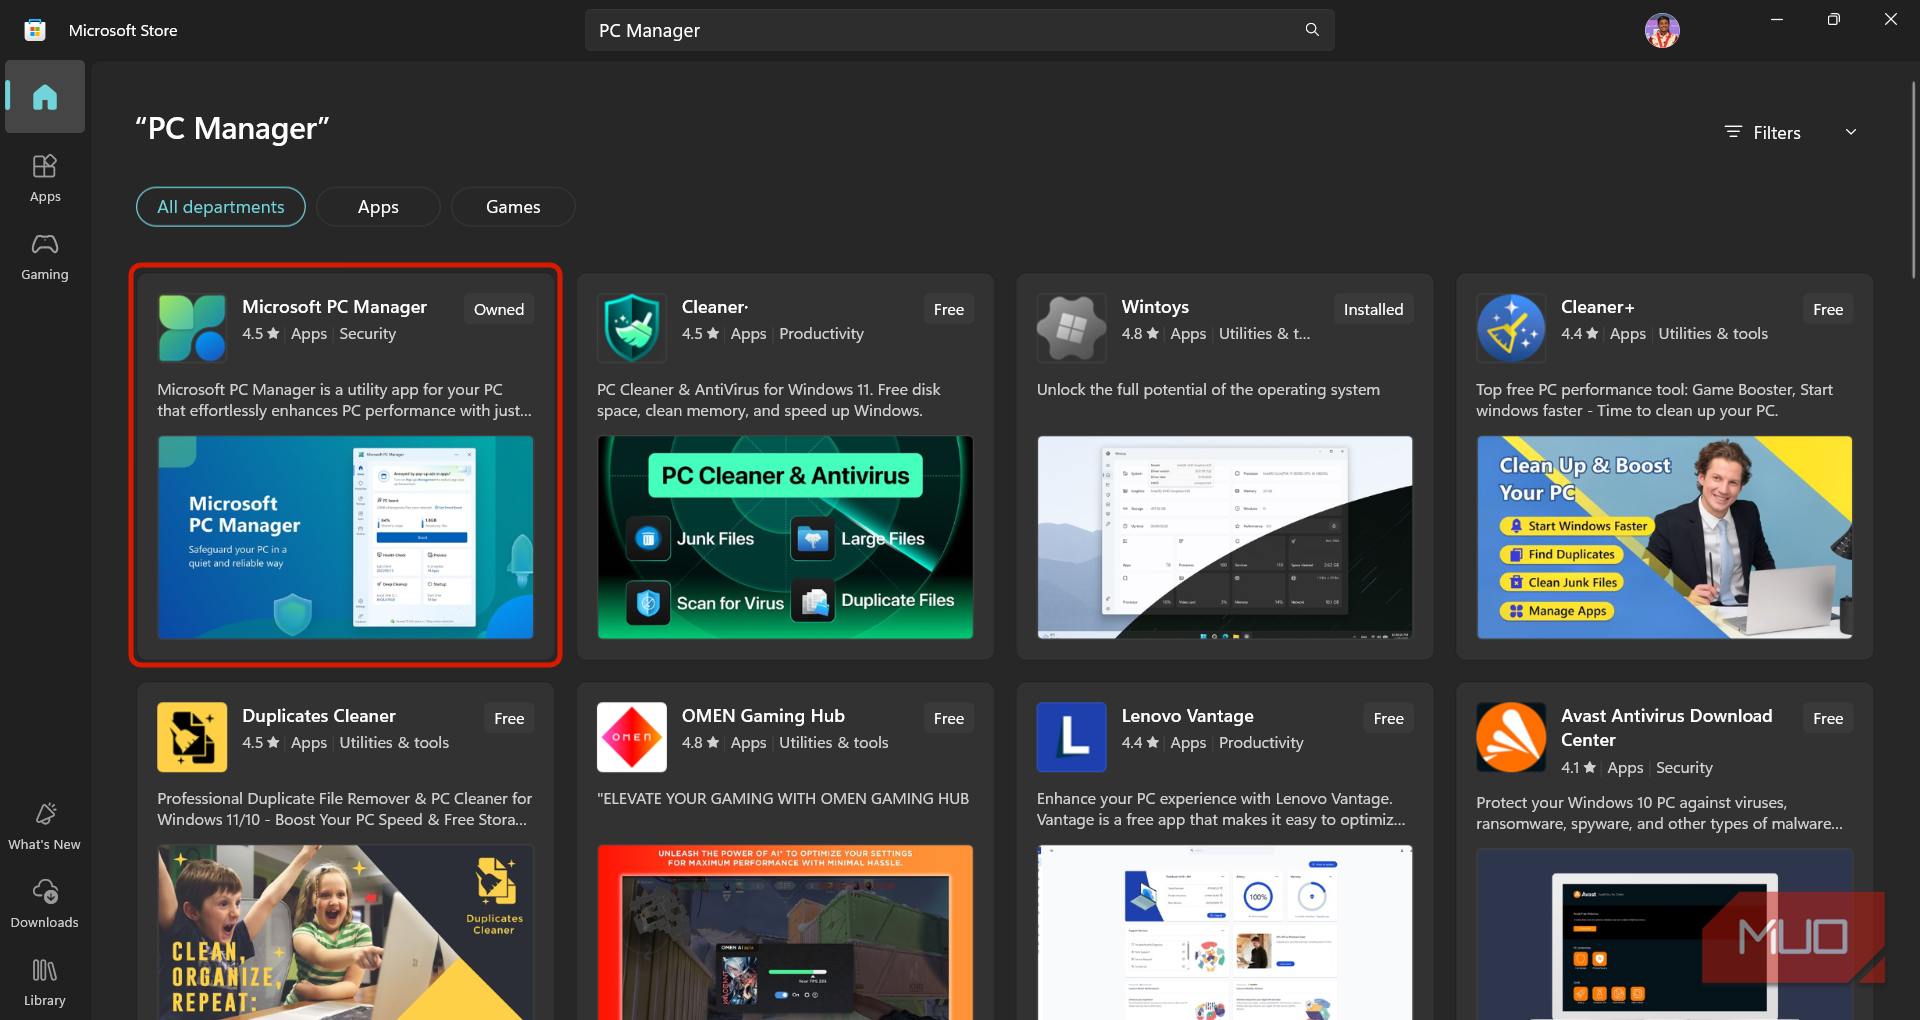Click the Owned badge on Microsoft PC Manager

[x=499, y=309]
